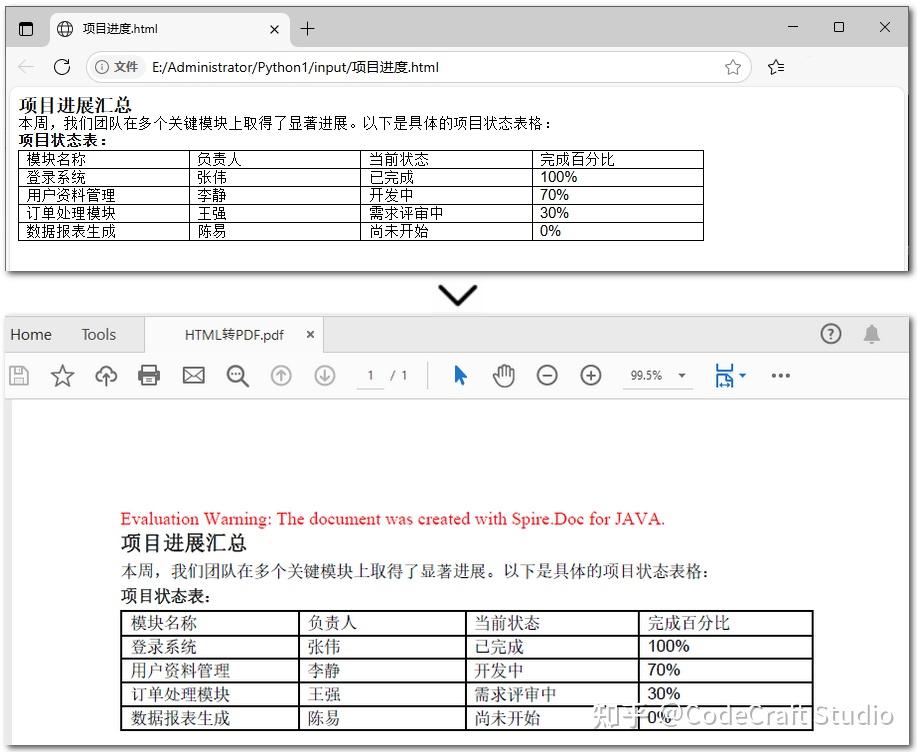This screenshot has width=917, height=752.
Task: Save the PDF with the disk icon
Action: pos(18,375)
